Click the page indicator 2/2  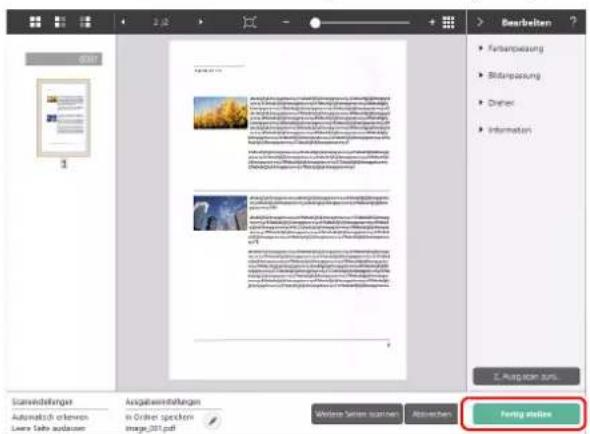(161, 22)
